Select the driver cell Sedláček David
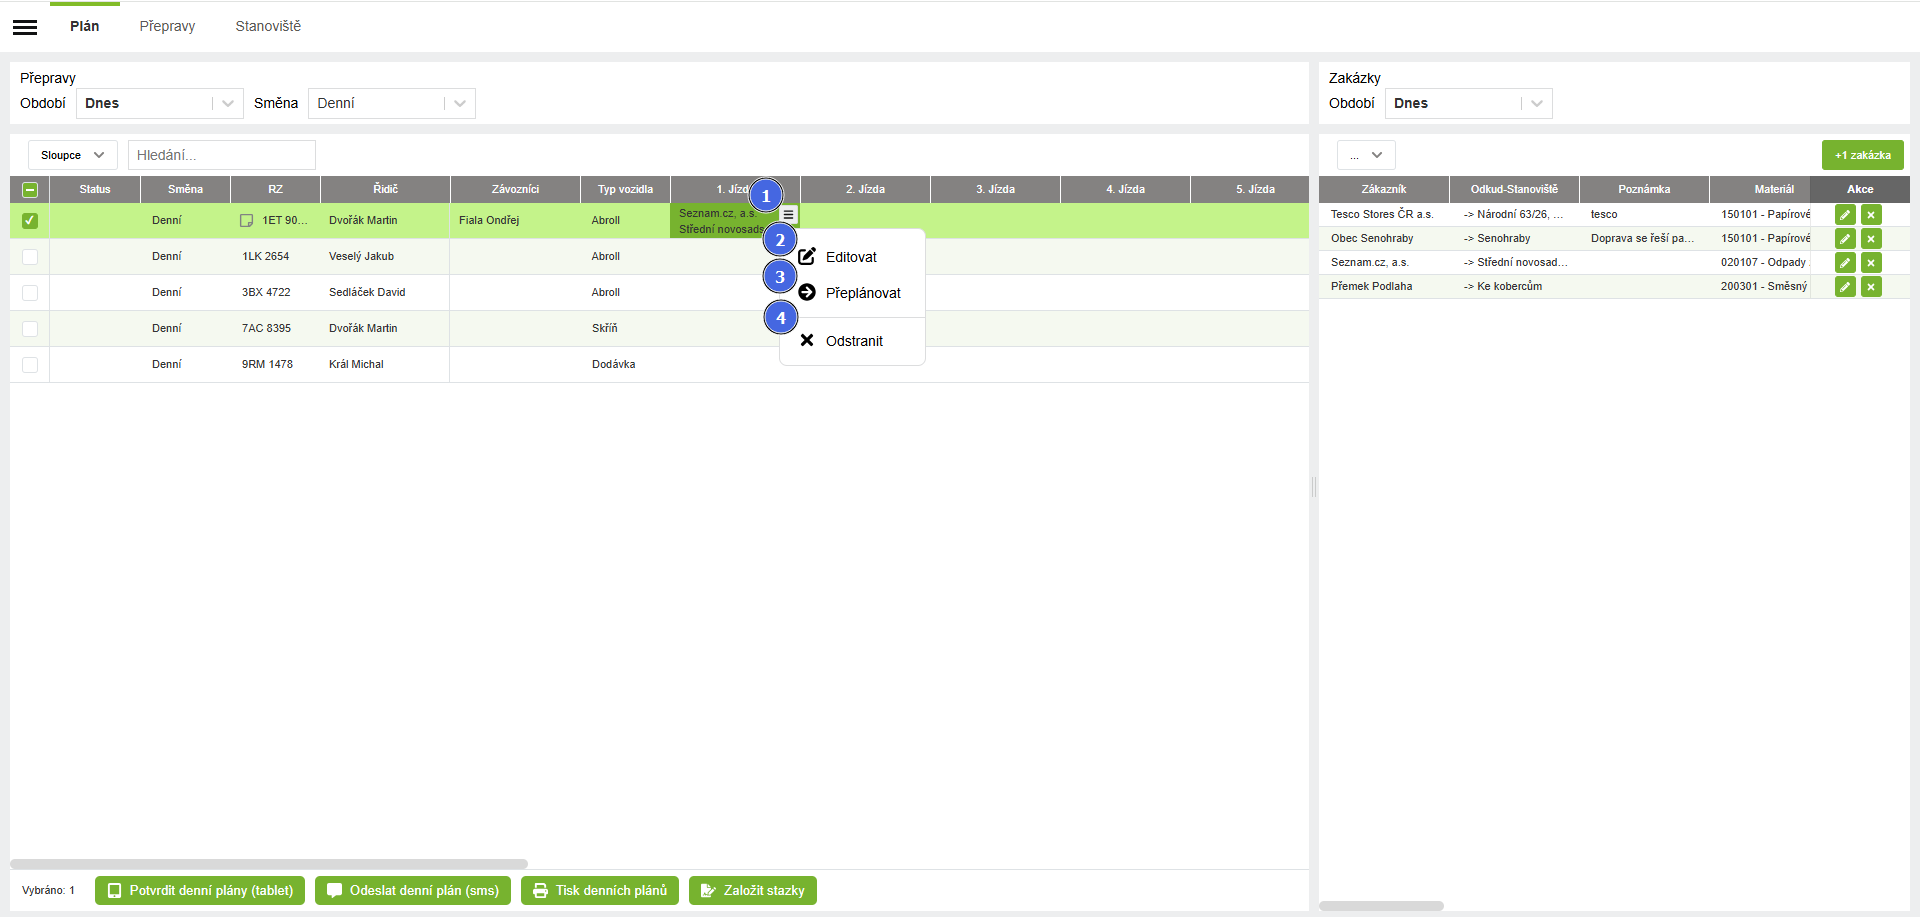This screenshot has width=1920, height=917. (x=385, y=292)
